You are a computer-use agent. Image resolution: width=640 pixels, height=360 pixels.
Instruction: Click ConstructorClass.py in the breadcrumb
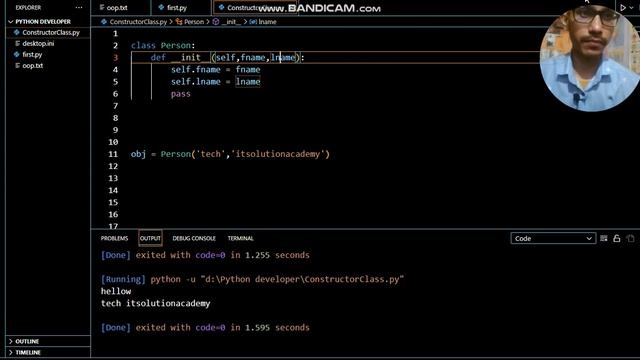(138, 22)
